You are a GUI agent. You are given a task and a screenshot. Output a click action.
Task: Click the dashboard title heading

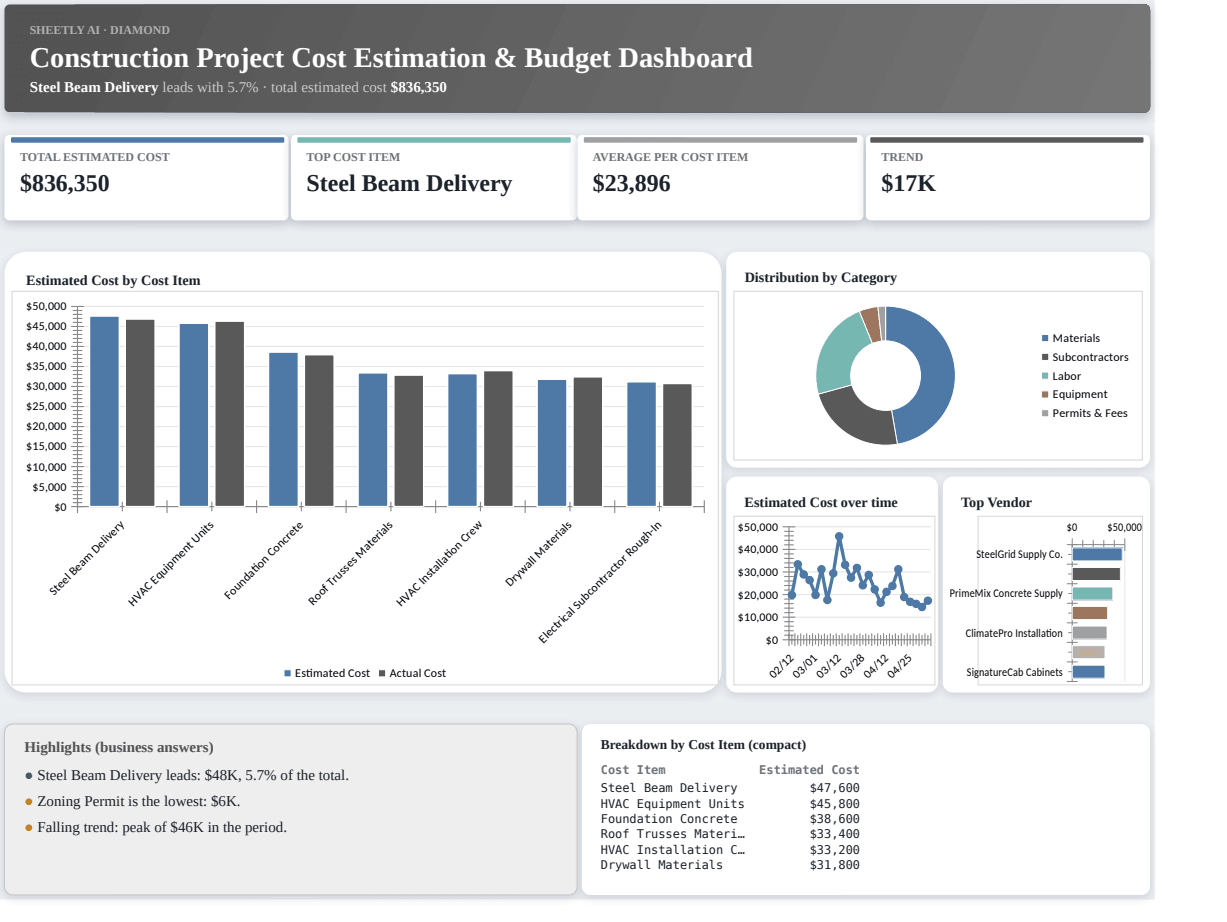(391, 58)
